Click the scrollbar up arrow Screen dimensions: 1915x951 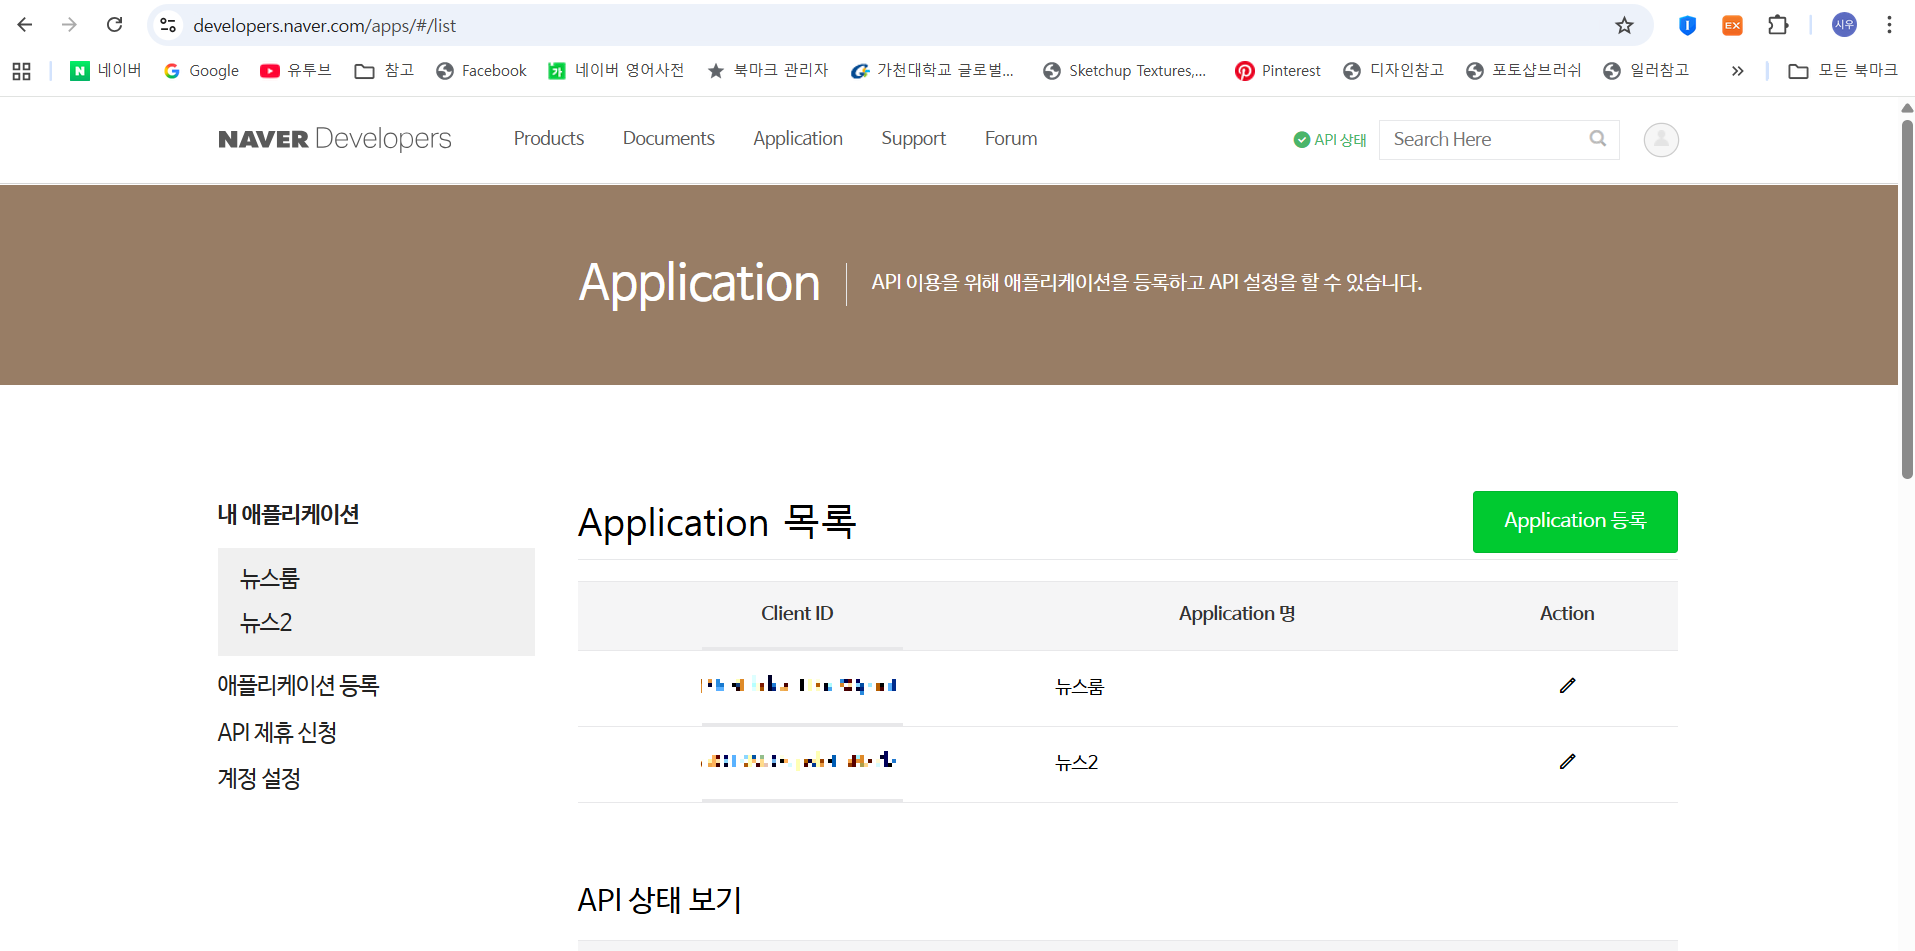click(1907, 107)
